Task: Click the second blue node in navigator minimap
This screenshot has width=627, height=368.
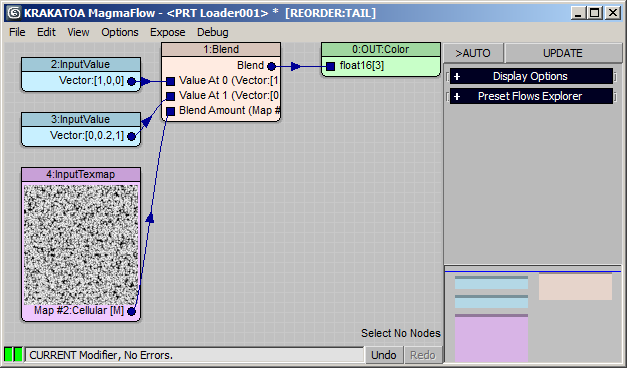Action: (491, 302)
